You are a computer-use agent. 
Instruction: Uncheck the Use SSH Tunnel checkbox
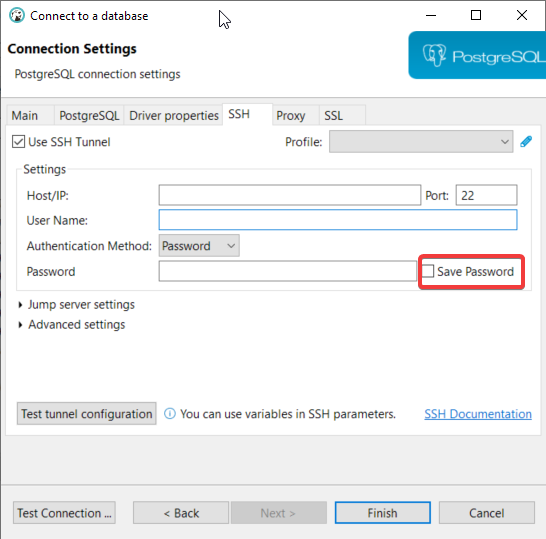pyautogui.click(x=18, y=142)
